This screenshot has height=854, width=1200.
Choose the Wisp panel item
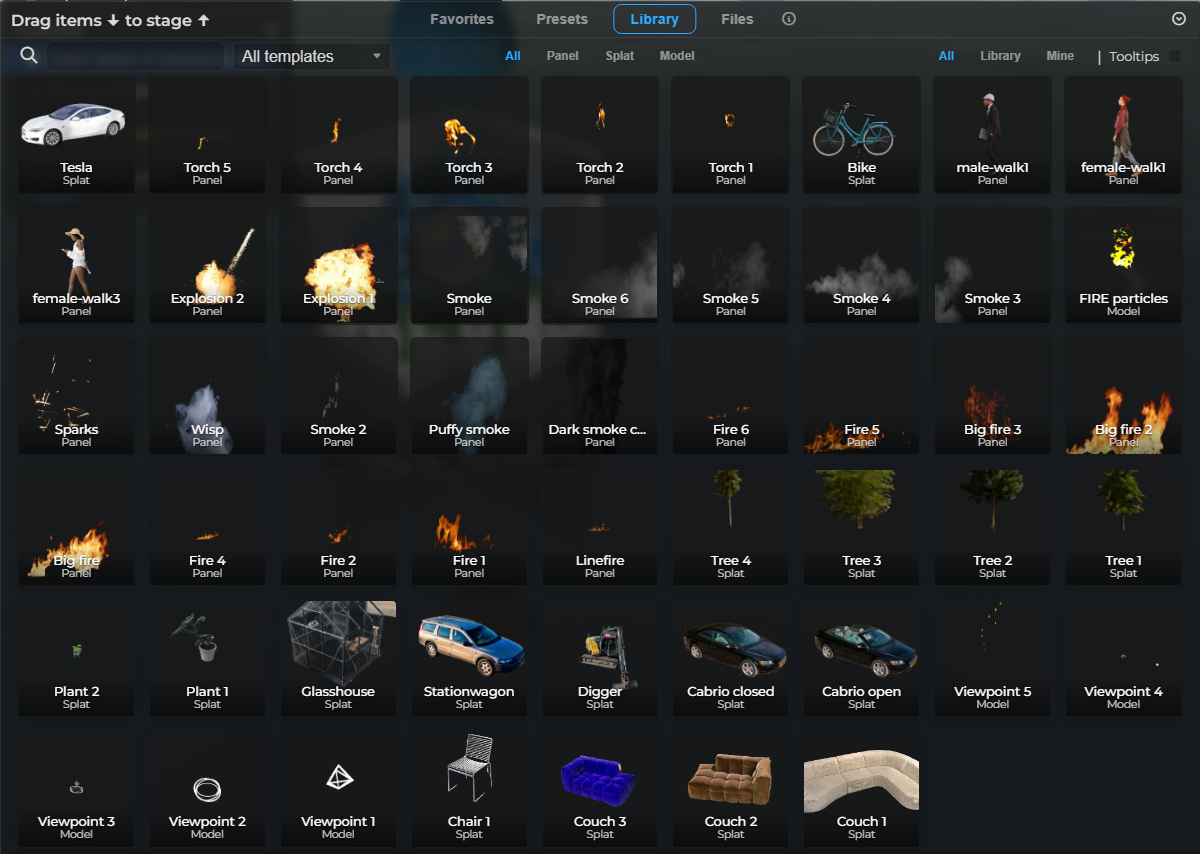[x=207, y=396]
